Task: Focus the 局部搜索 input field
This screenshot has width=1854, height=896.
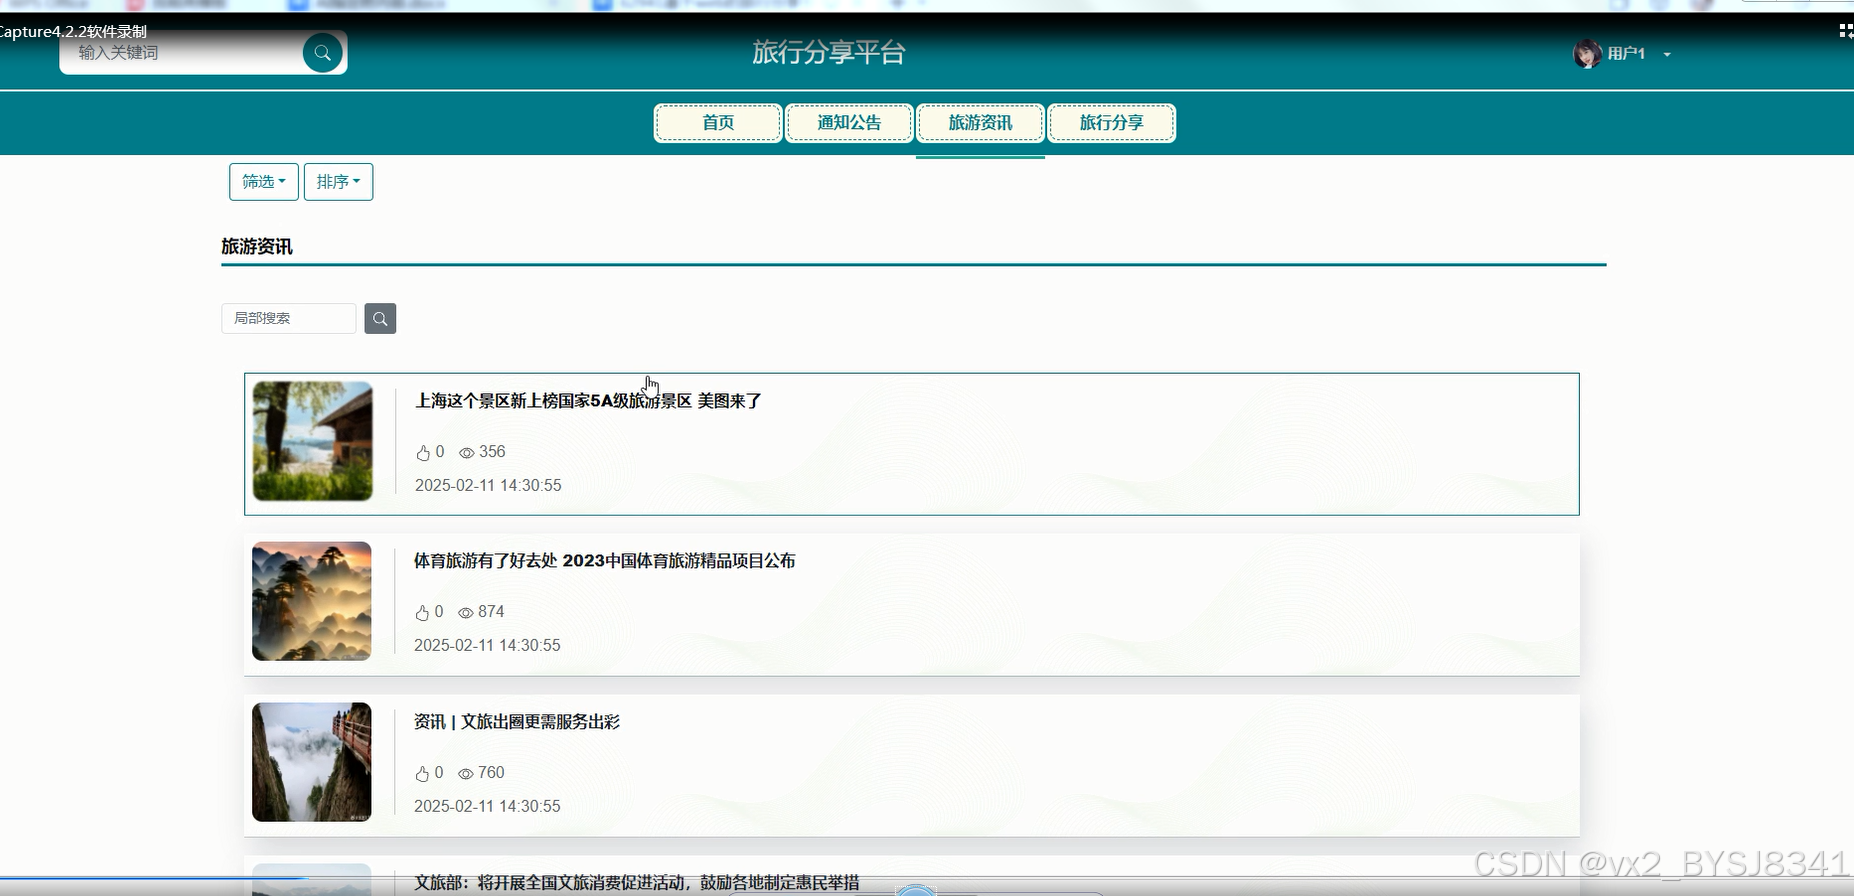Action: (289, 318)
